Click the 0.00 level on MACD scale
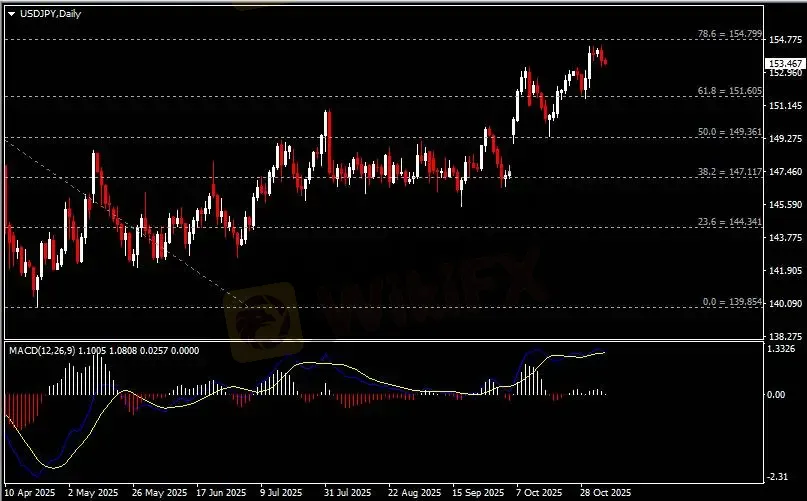 click(x=778, y=395)
